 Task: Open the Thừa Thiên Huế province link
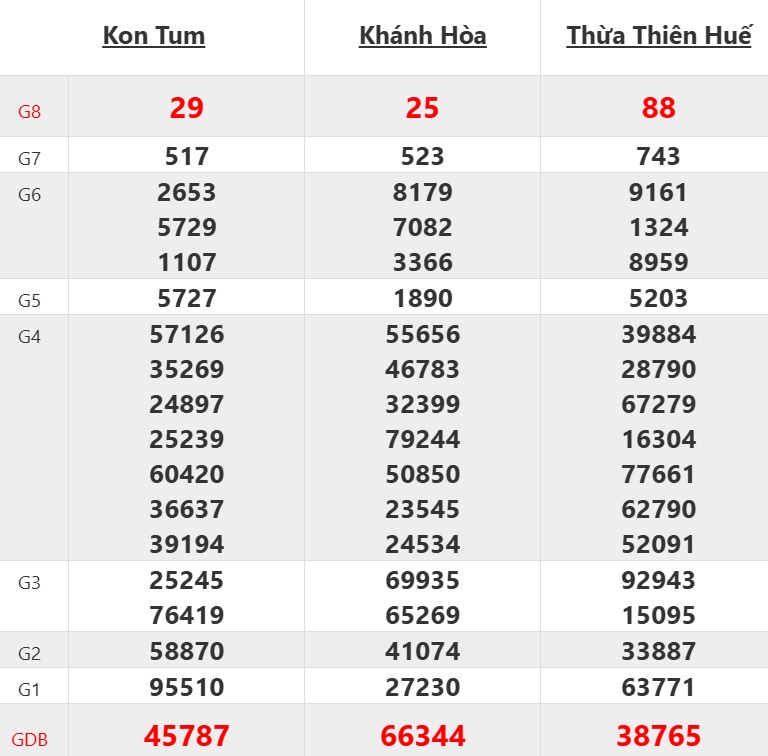pyautogui.click(x=658, y=36)
